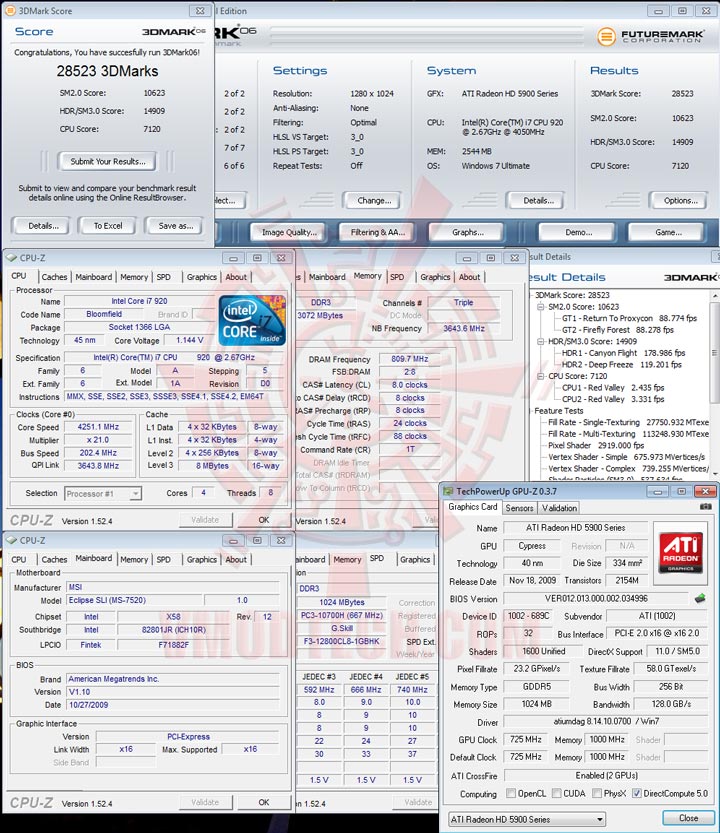This screenshot has width=720, height=833.
Task: Select HDR1 - Canyon Flight row
Action: point(623,353)
